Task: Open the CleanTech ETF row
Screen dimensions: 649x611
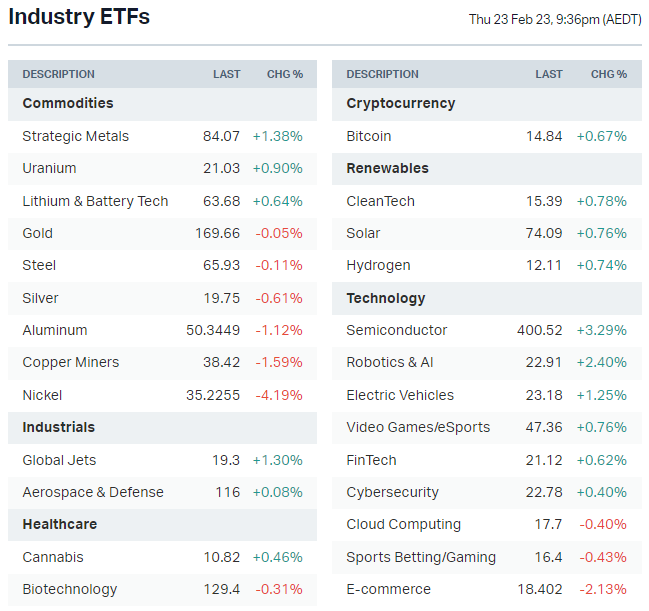Action: (381, 201)
